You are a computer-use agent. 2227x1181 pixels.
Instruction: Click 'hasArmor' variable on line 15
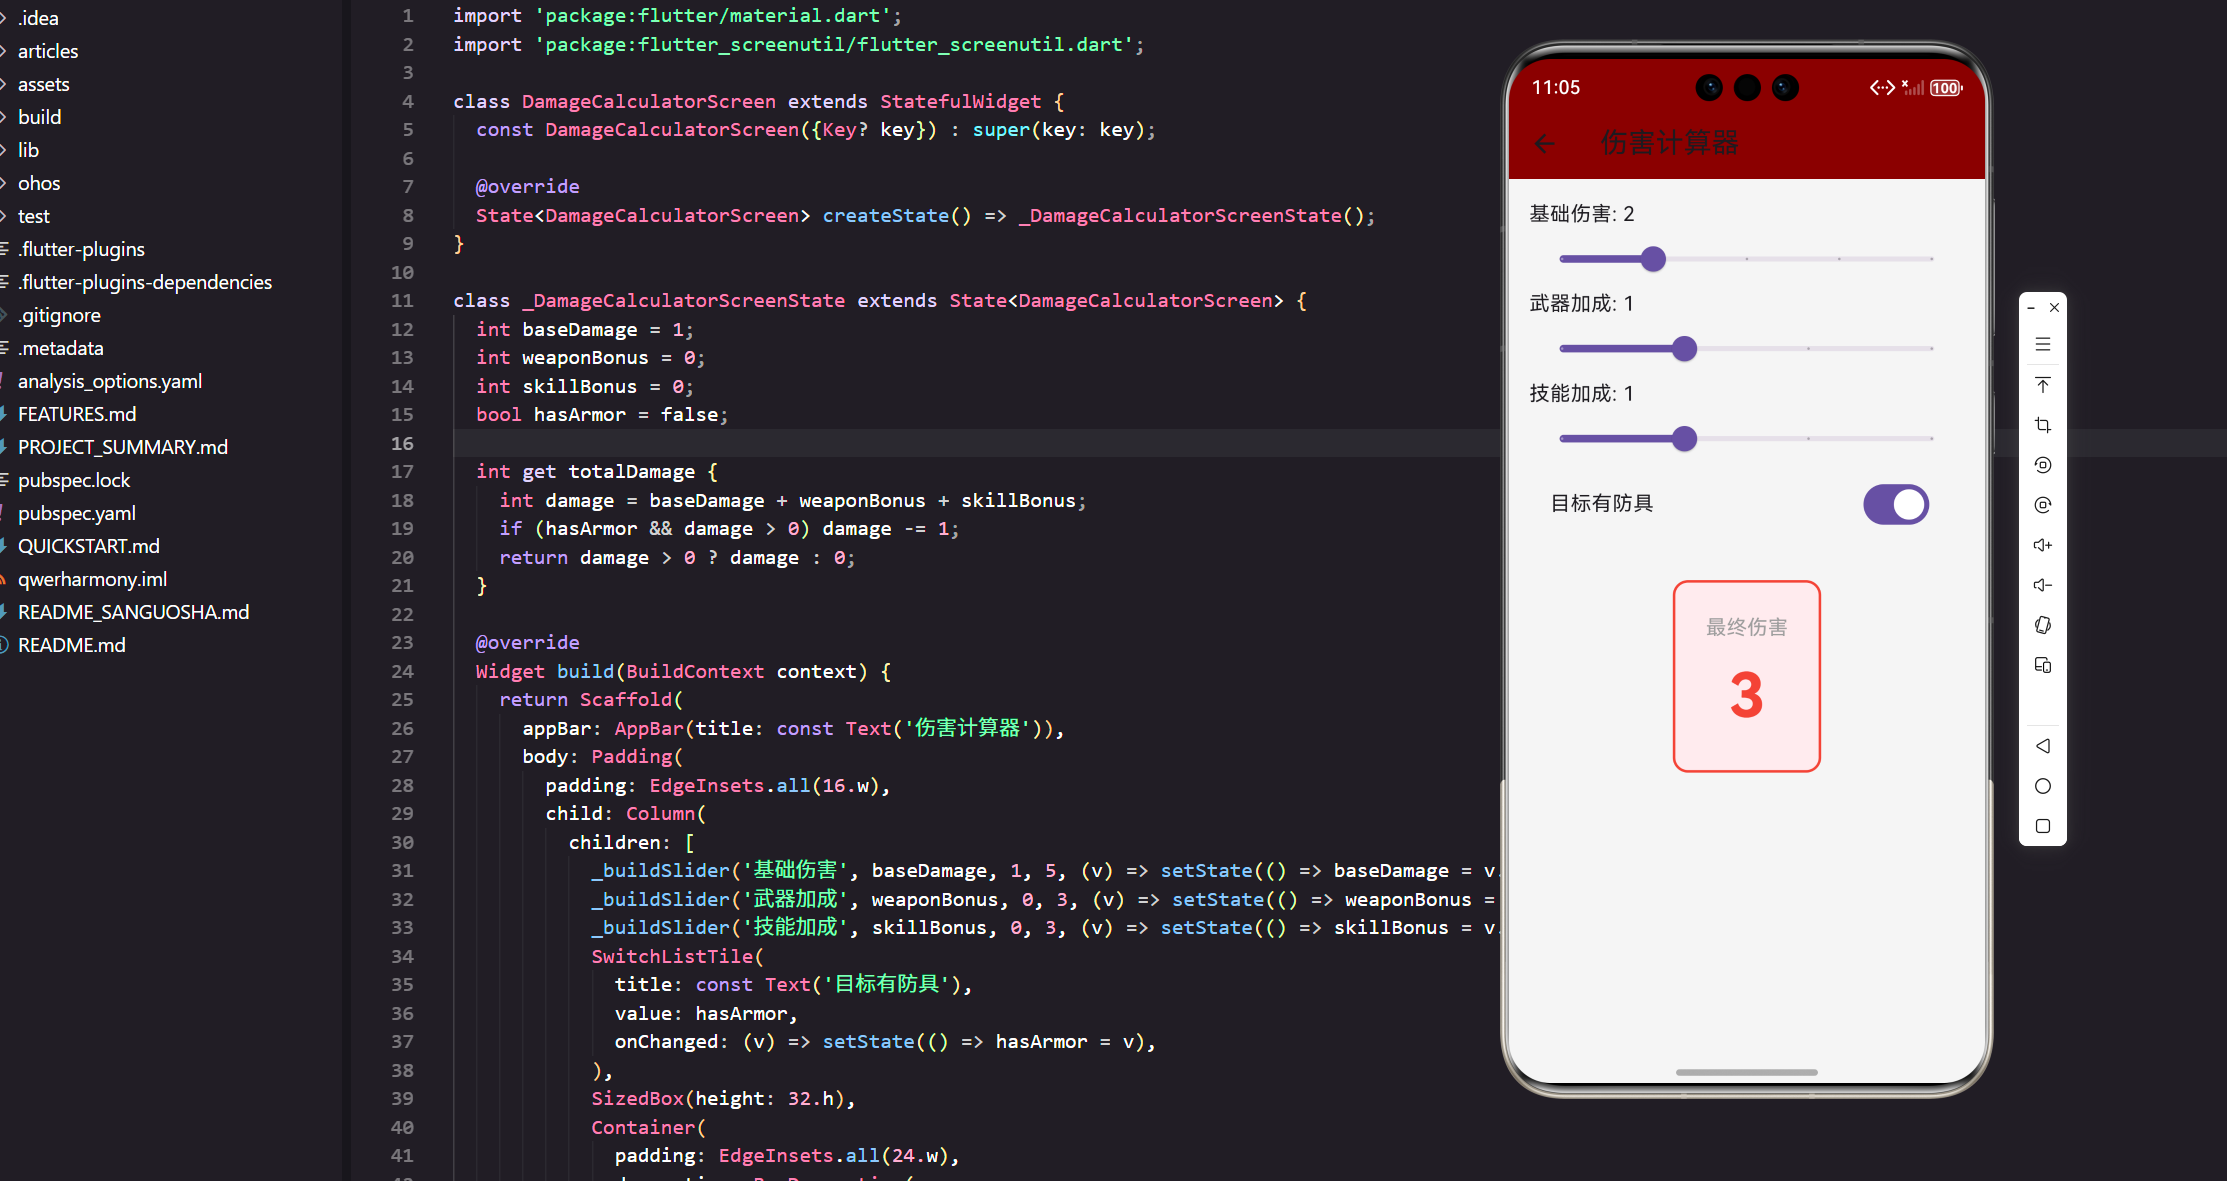[579, 415]
